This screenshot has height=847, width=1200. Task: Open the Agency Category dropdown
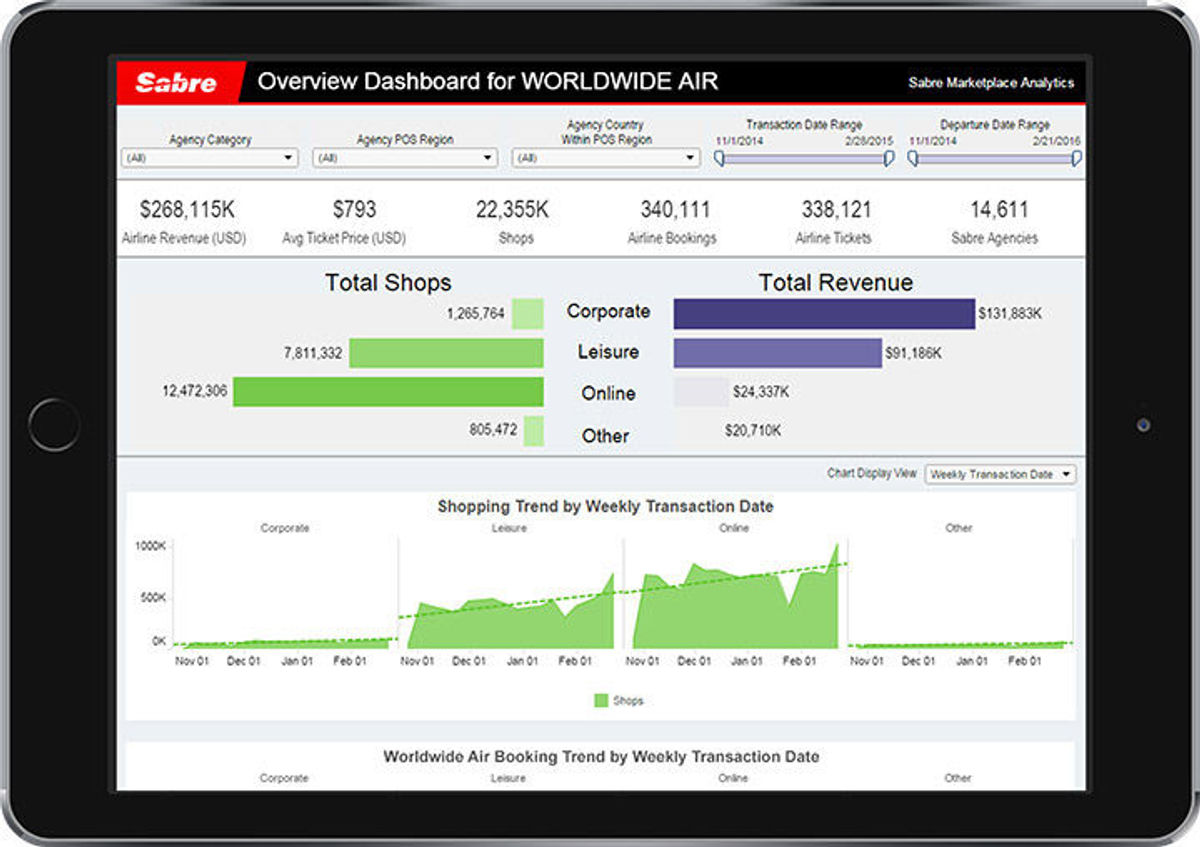point(210,157)
